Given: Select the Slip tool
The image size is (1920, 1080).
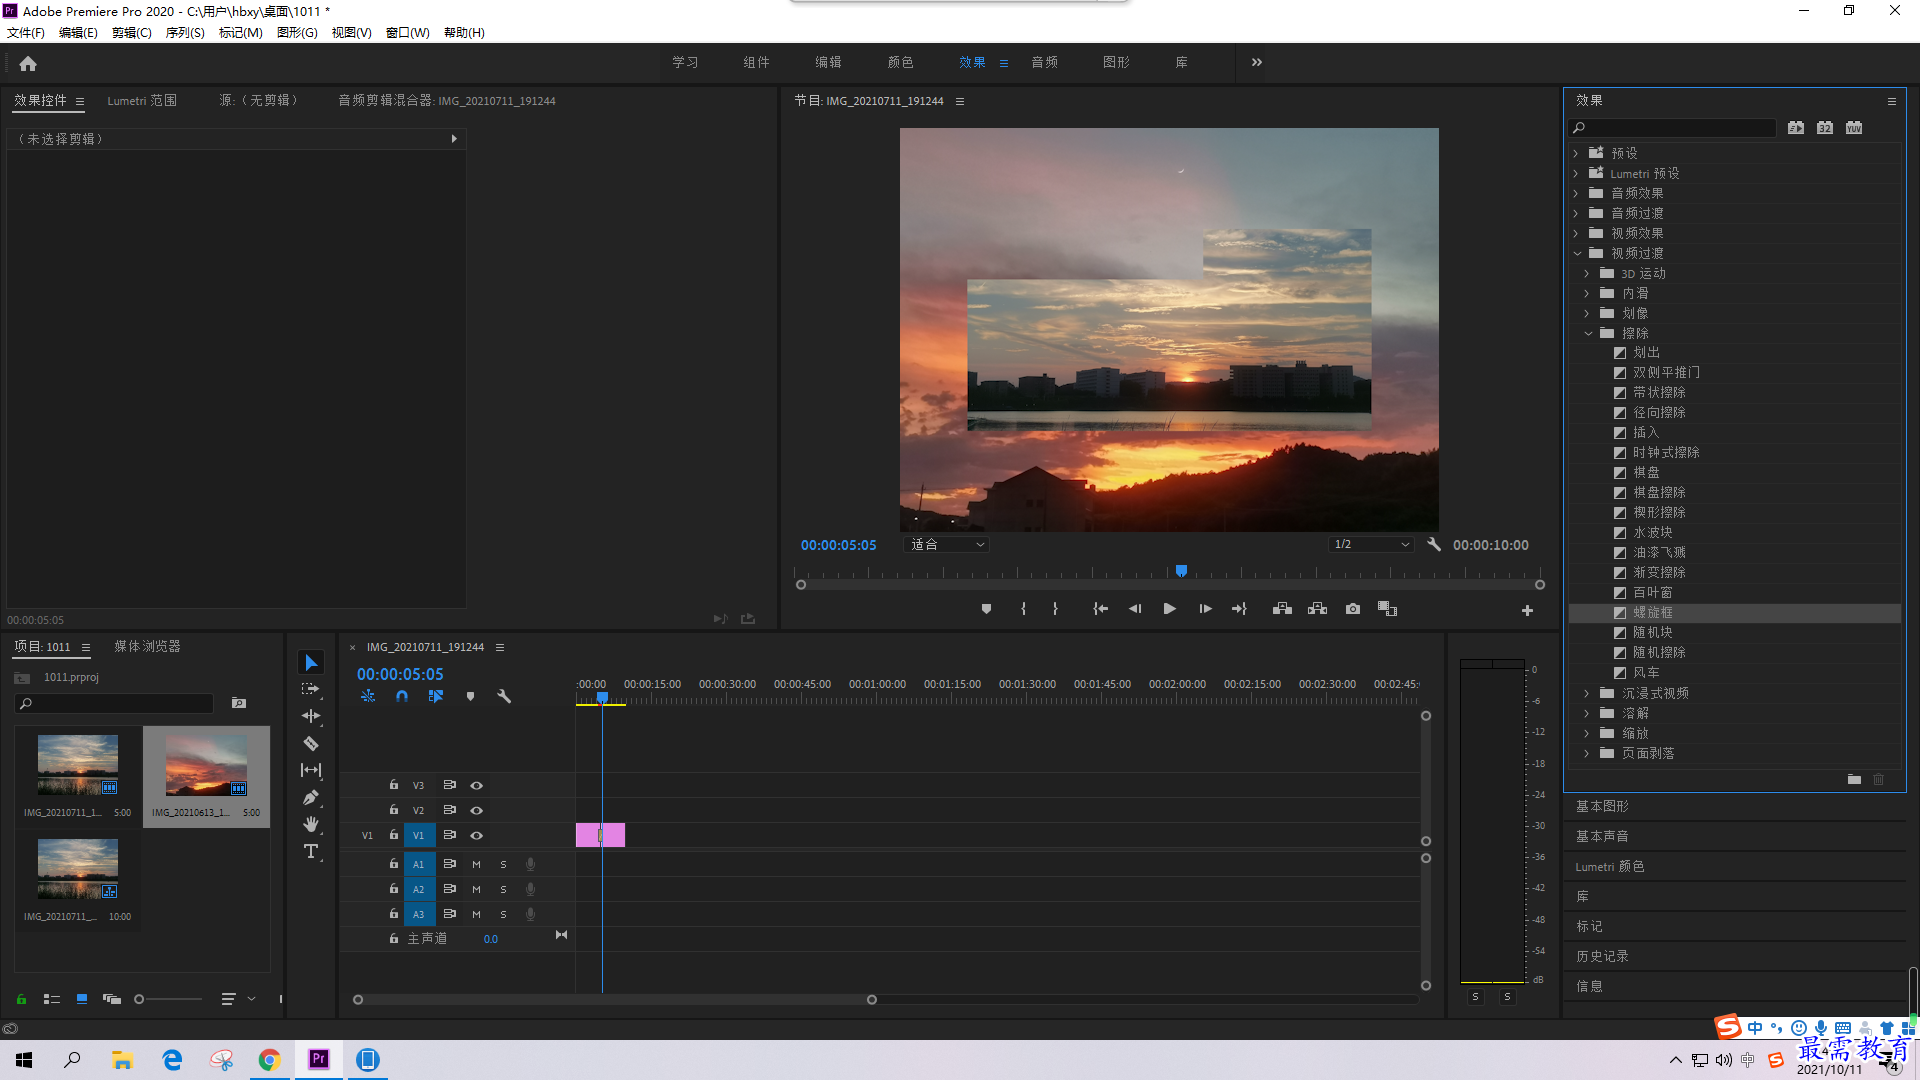Looking at the screenshot, I should click(311, 770).
